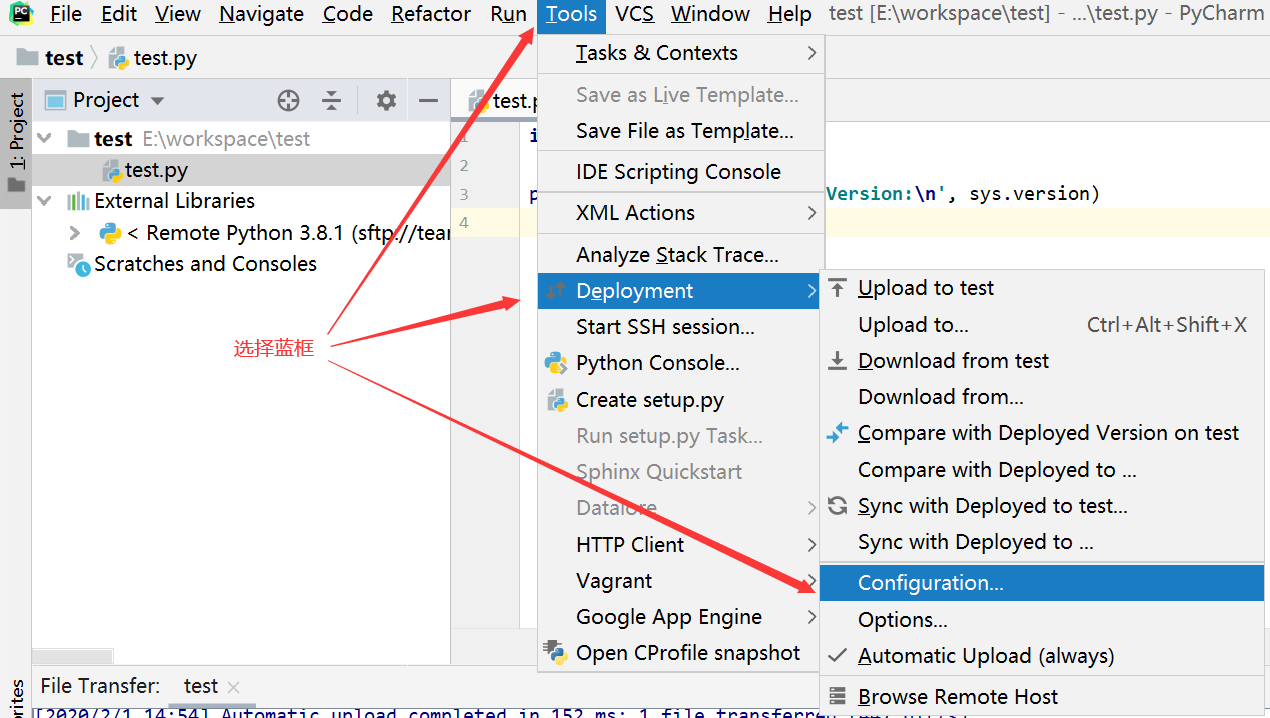Open Project panel settings gear
Screen dimensions: 1270x718
386,100
